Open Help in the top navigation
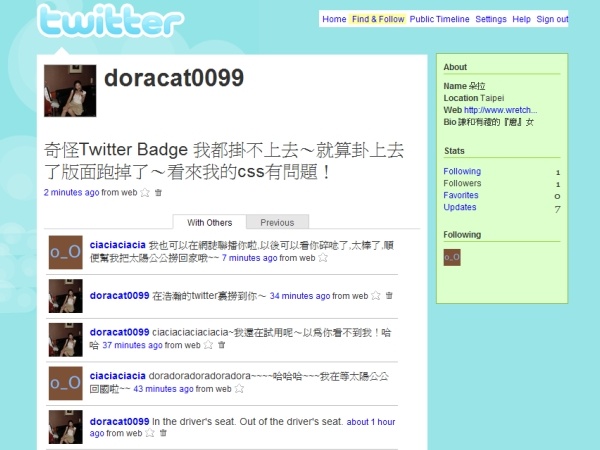The height and width of the screenshot is (450, 600). 522,19
